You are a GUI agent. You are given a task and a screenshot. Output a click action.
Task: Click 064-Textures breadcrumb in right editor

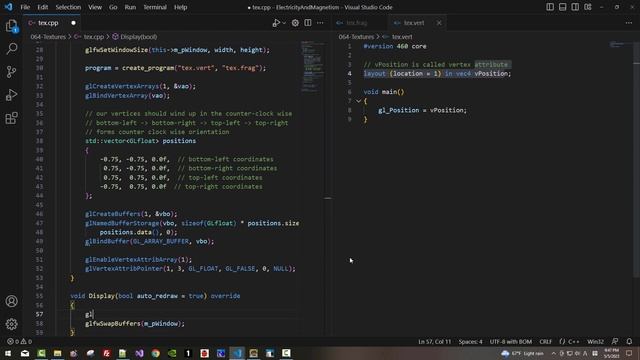356,37
